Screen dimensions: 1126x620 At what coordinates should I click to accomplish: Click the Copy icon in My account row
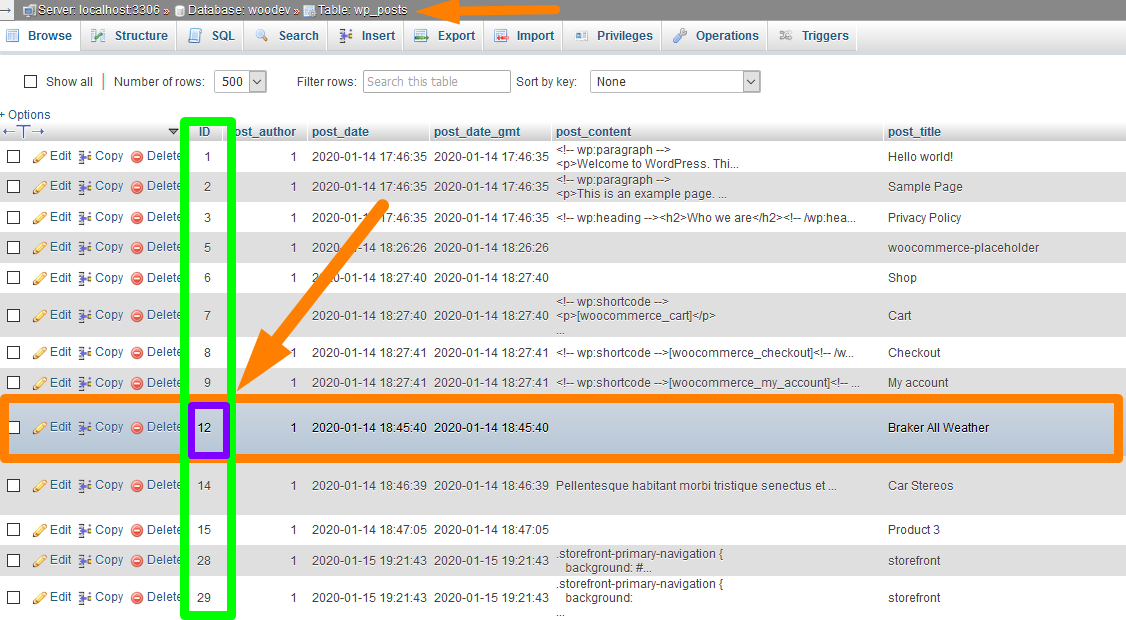point(86,384)
